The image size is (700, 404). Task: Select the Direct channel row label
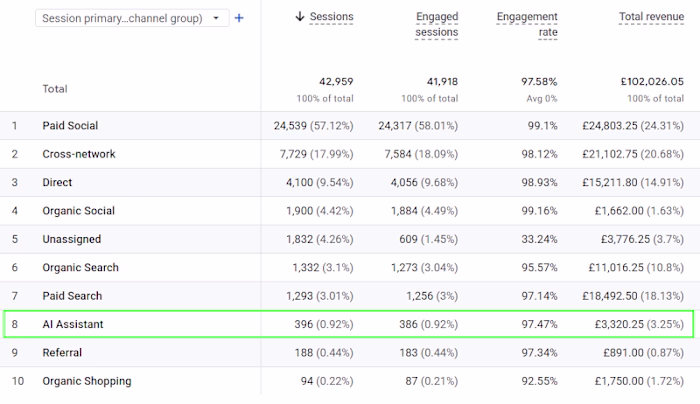pos(57,182)
